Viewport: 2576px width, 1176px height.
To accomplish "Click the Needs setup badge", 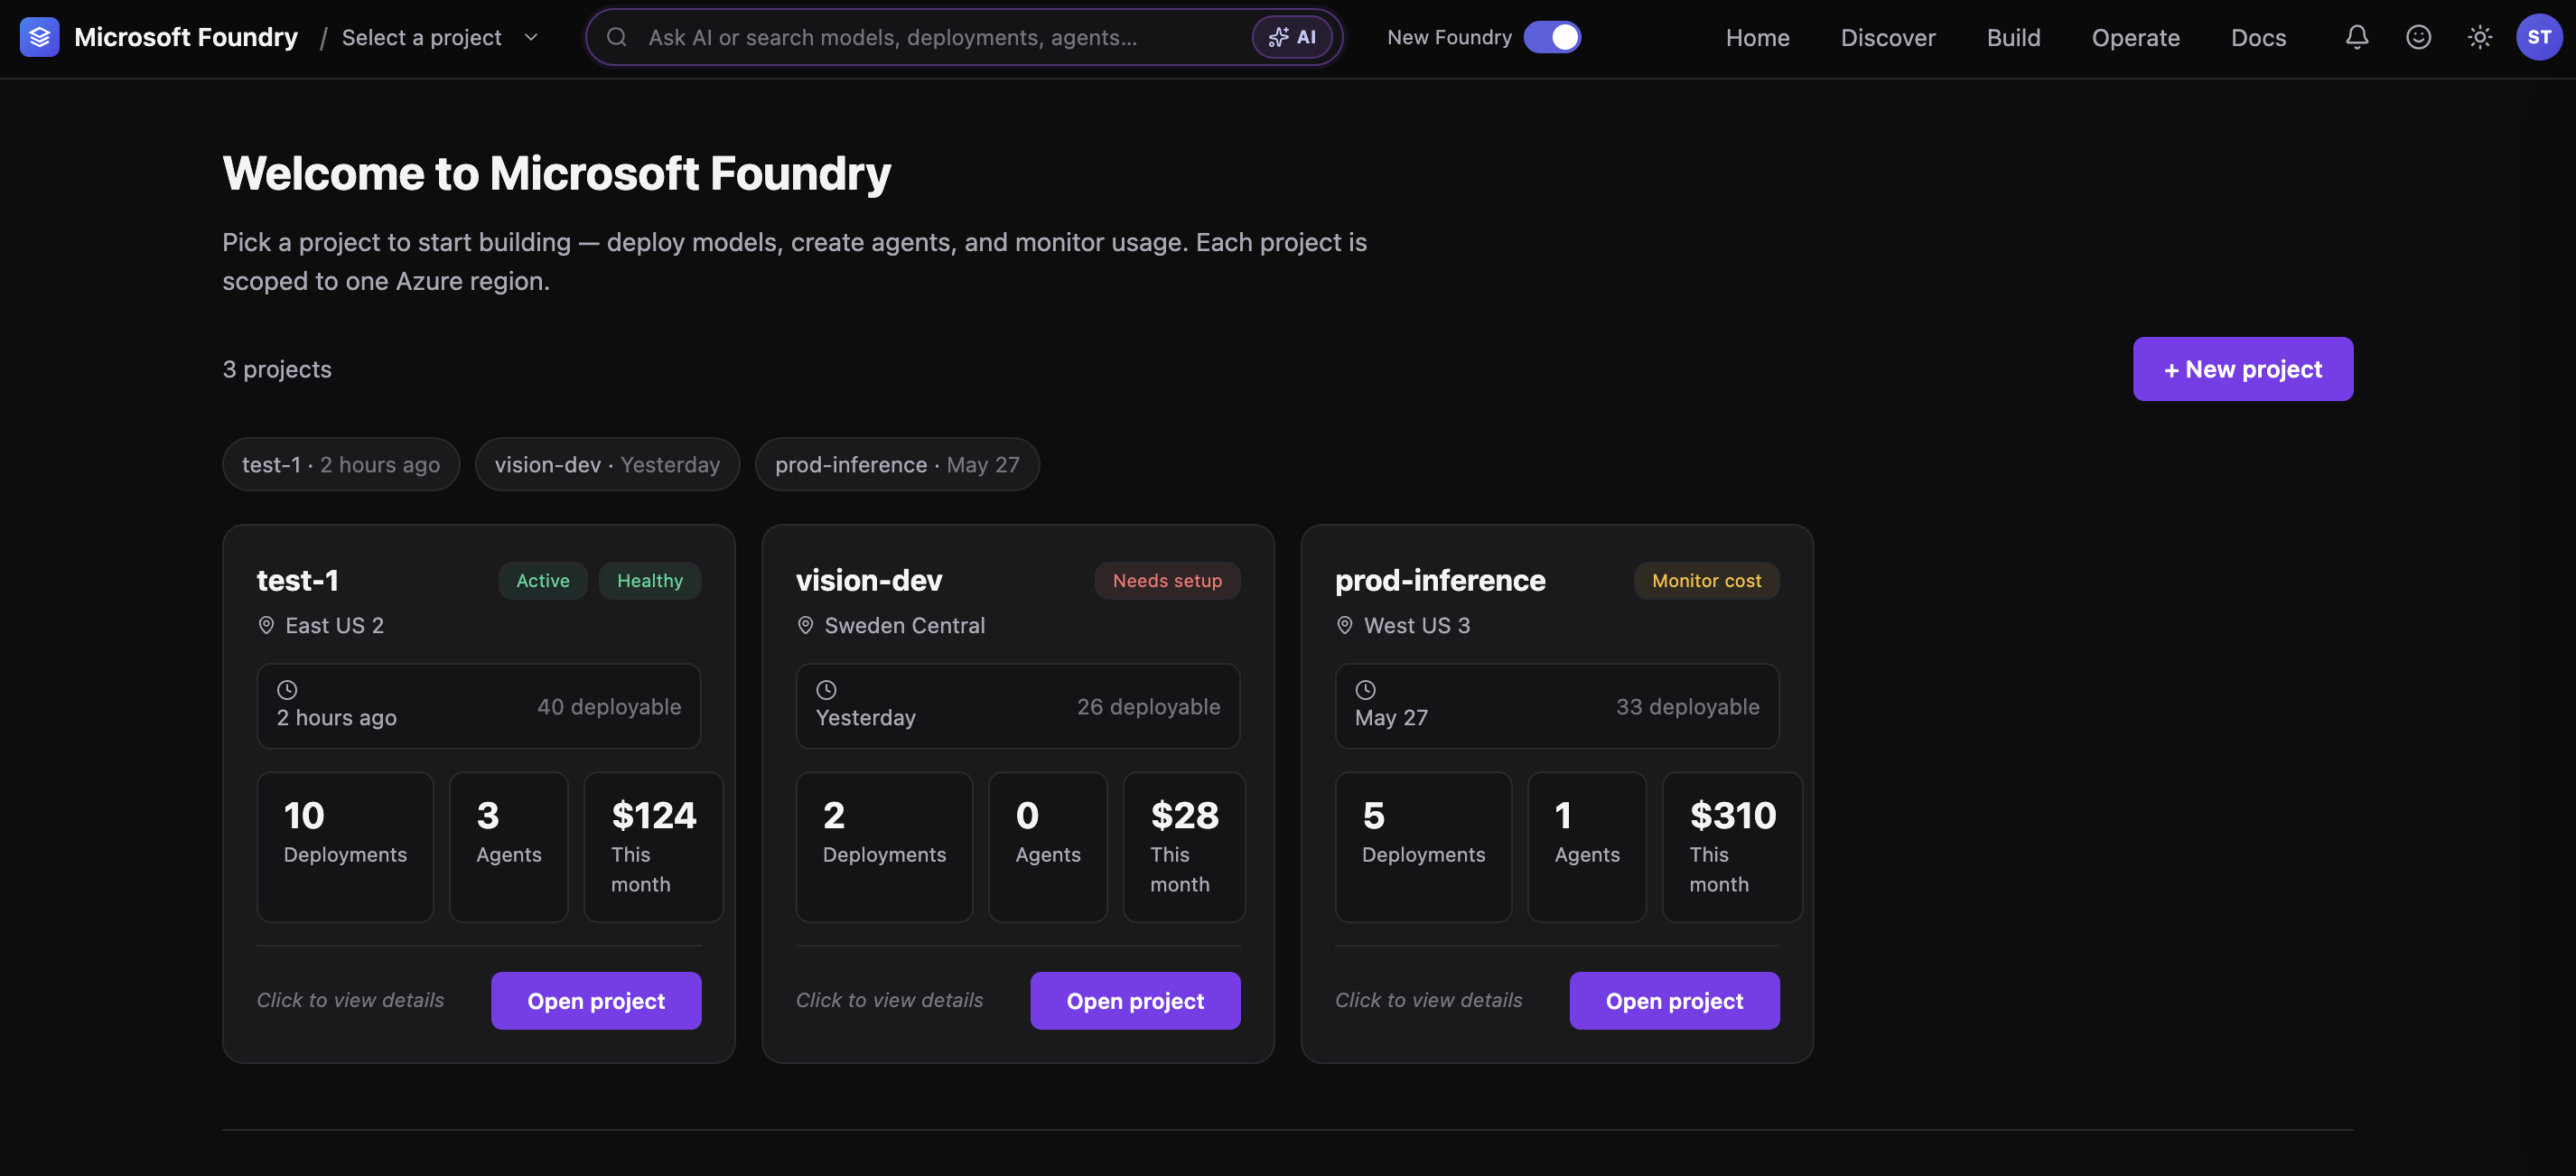I will coord(1167,581).
